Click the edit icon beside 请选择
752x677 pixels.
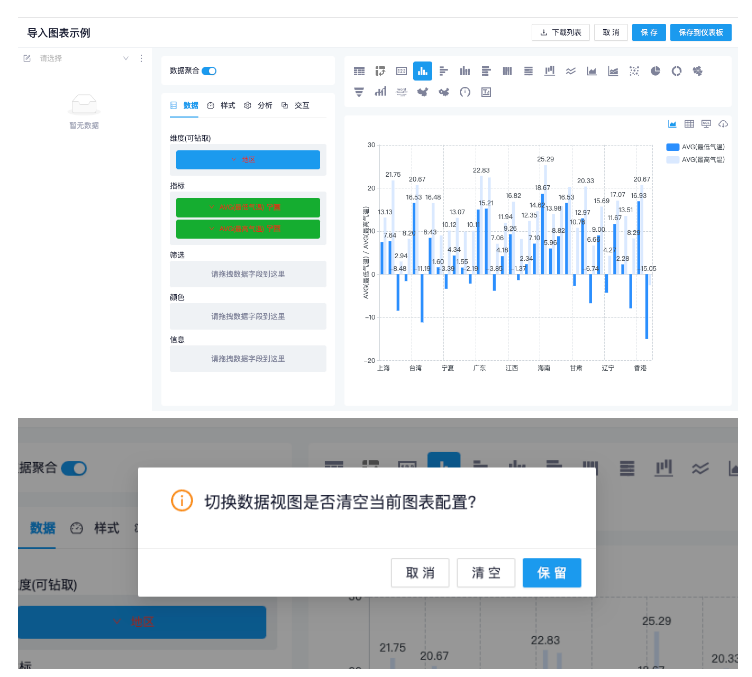click(28, 59)
